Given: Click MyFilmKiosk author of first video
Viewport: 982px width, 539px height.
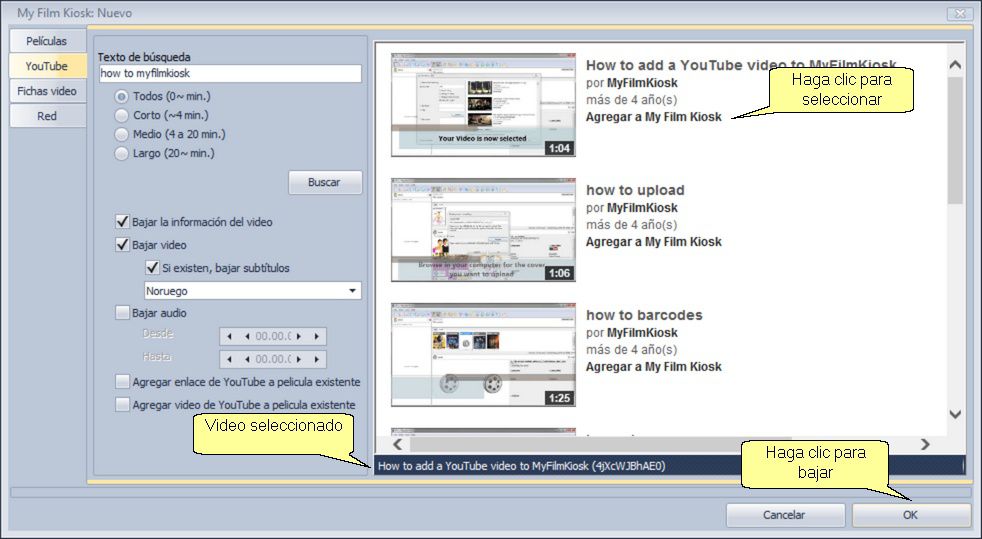Looking at the screenshot, I should click(x=642, y=83).
